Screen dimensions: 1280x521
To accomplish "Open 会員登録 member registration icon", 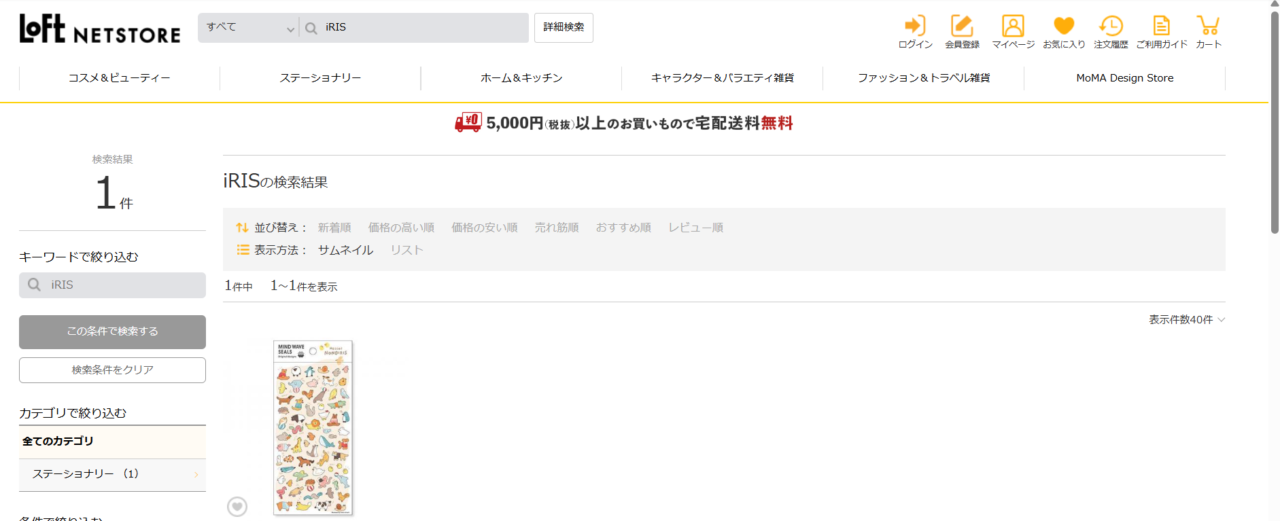I will click(962, 32).
